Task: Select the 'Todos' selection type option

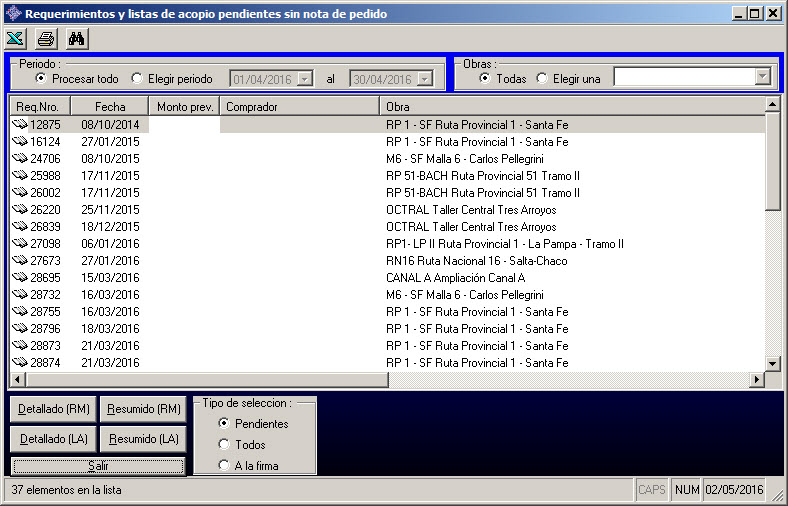Action: click(224, 444)
